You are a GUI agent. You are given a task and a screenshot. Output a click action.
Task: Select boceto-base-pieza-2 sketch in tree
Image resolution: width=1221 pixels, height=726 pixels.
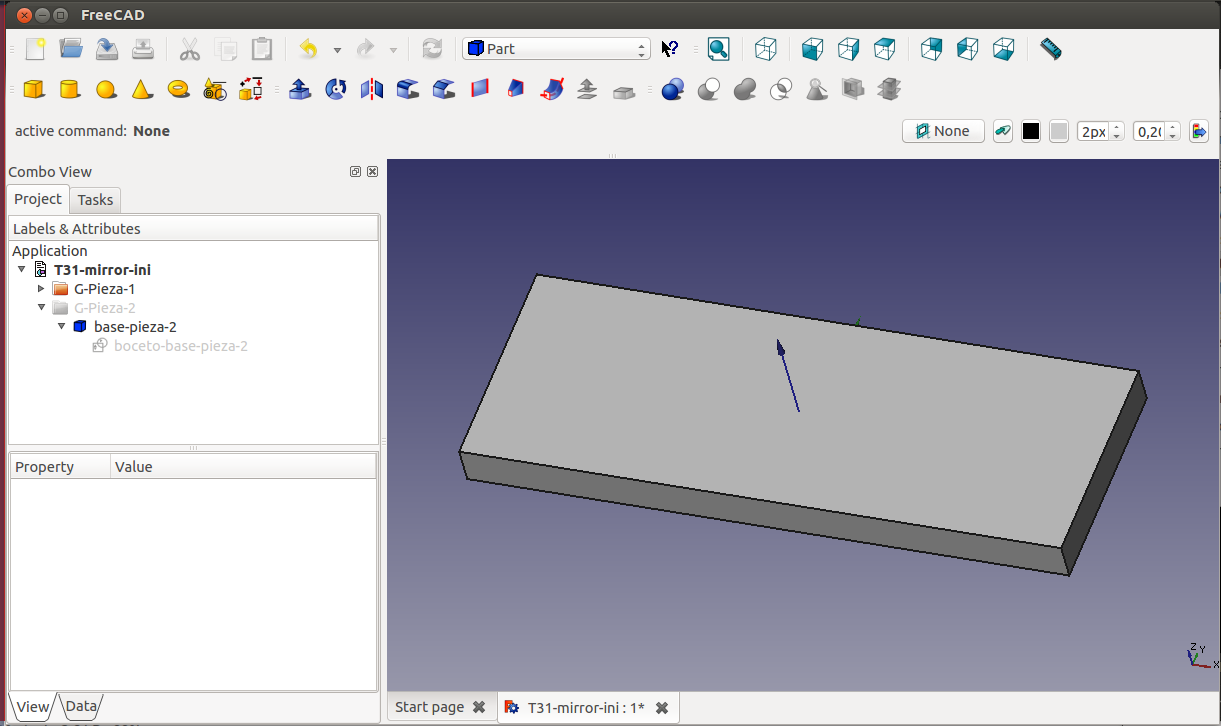tap(180, 346)
